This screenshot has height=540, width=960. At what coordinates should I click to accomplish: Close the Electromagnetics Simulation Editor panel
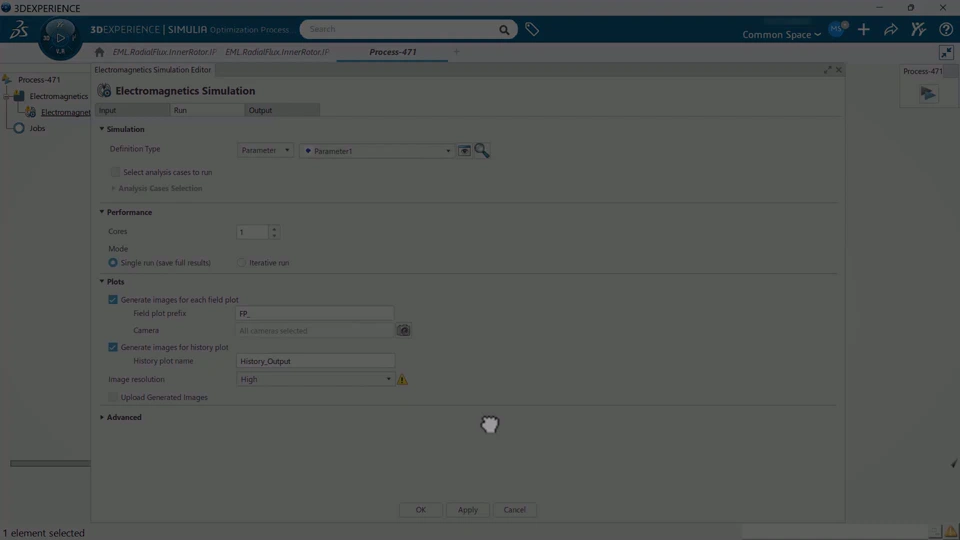click(x=839, y=70)
